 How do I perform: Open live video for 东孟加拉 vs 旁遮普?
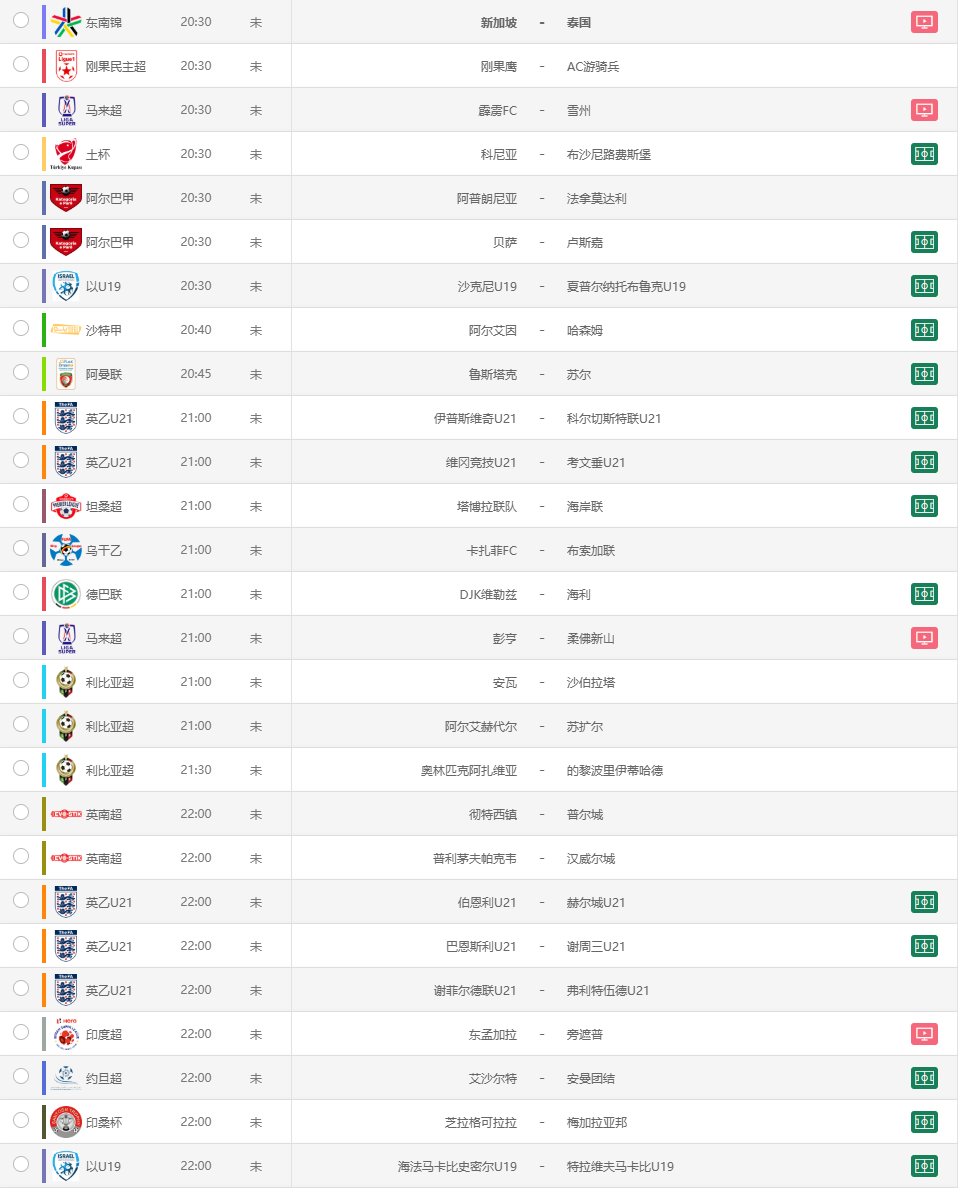pyautogui.click(x=924, y=1034)
